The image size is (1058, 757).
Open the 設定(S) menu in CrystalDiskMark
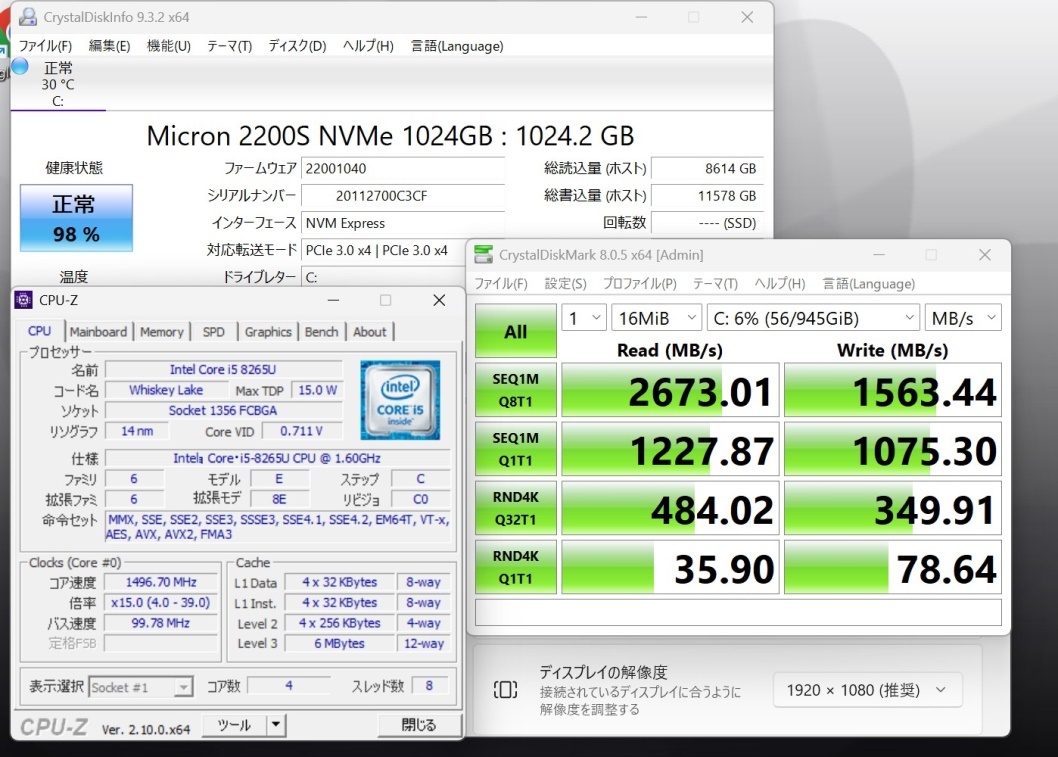pyautogui.click(x=565, y=283)
